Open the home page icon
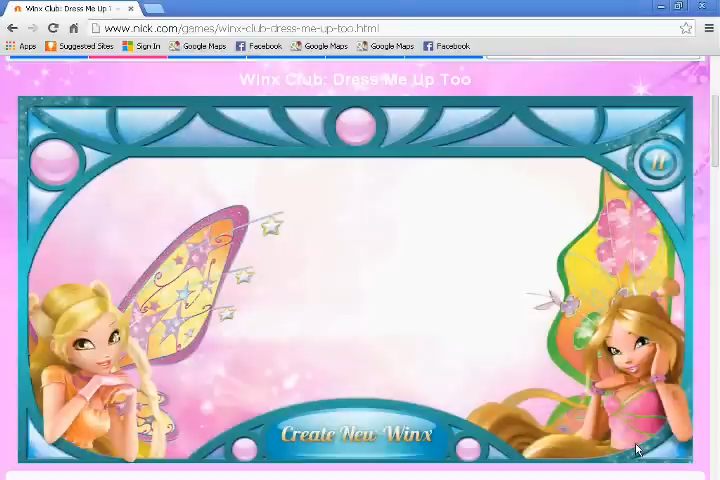This screenshot has height=480, width=720. pos(73,28)
